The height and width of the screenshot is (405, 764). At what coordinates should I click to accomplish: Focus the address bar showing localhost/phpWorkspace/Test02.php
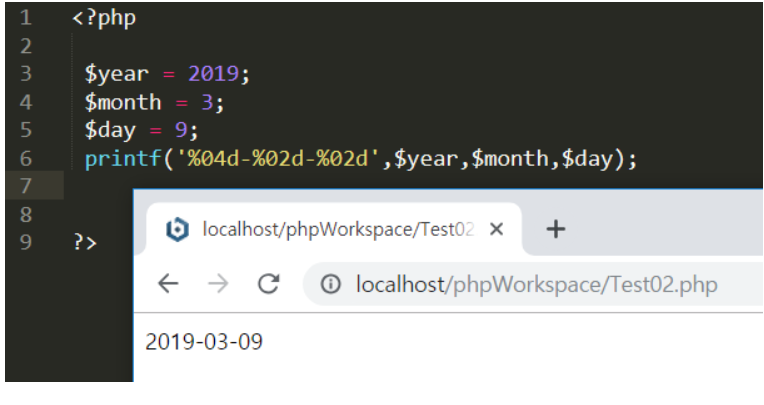point(534,284)
